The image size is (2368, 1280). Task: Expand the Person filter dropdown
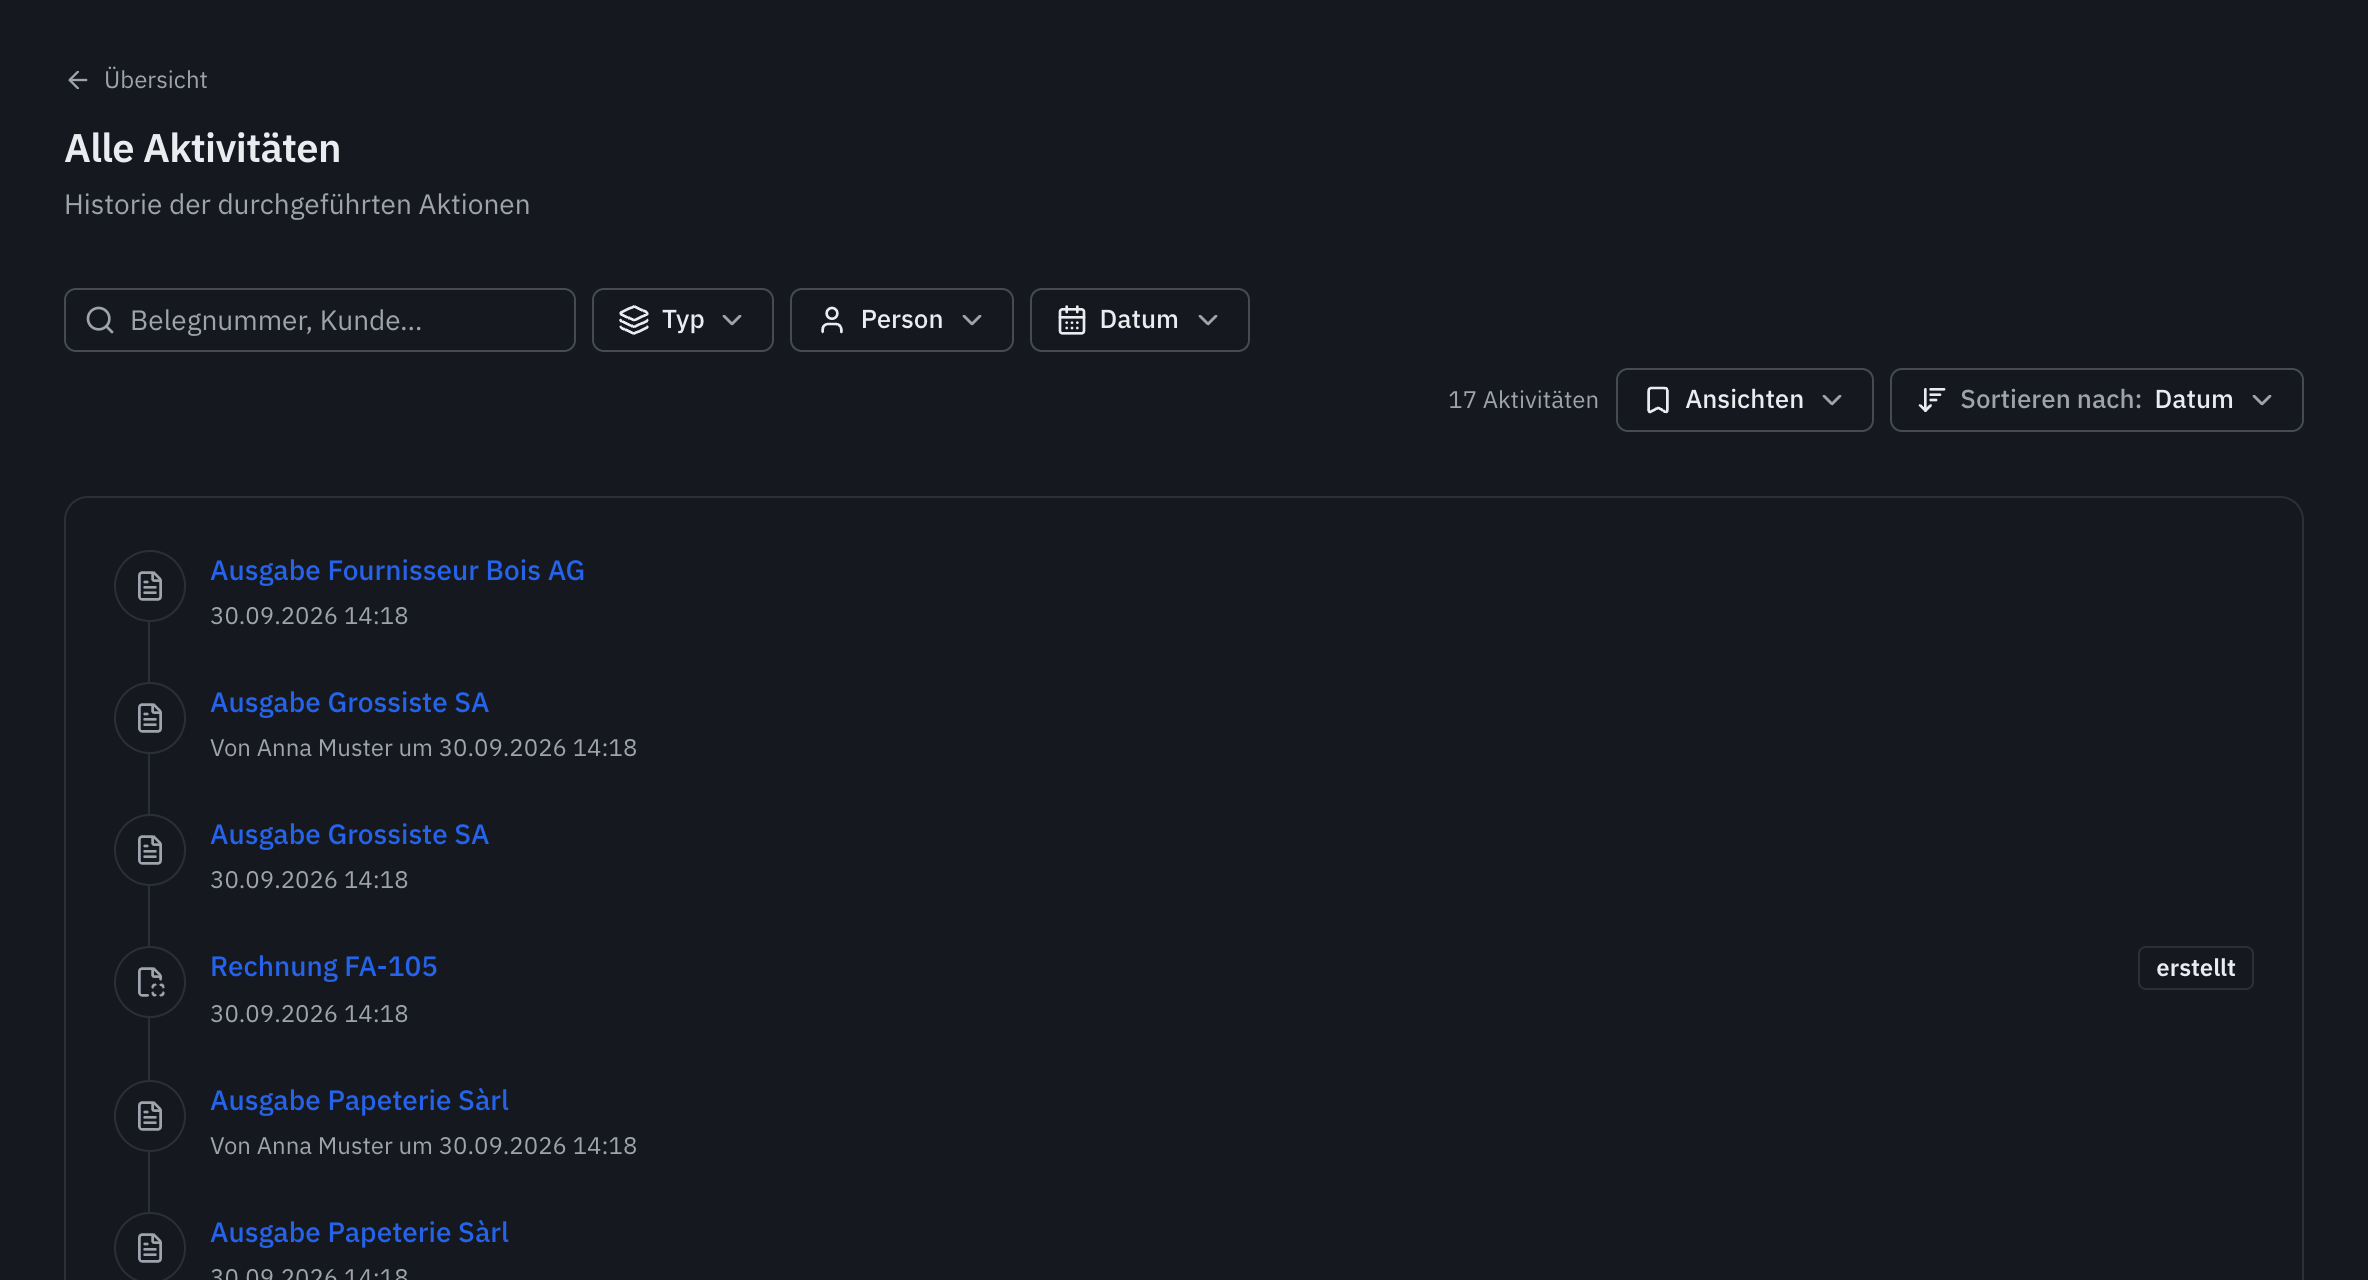click(902, 320)
